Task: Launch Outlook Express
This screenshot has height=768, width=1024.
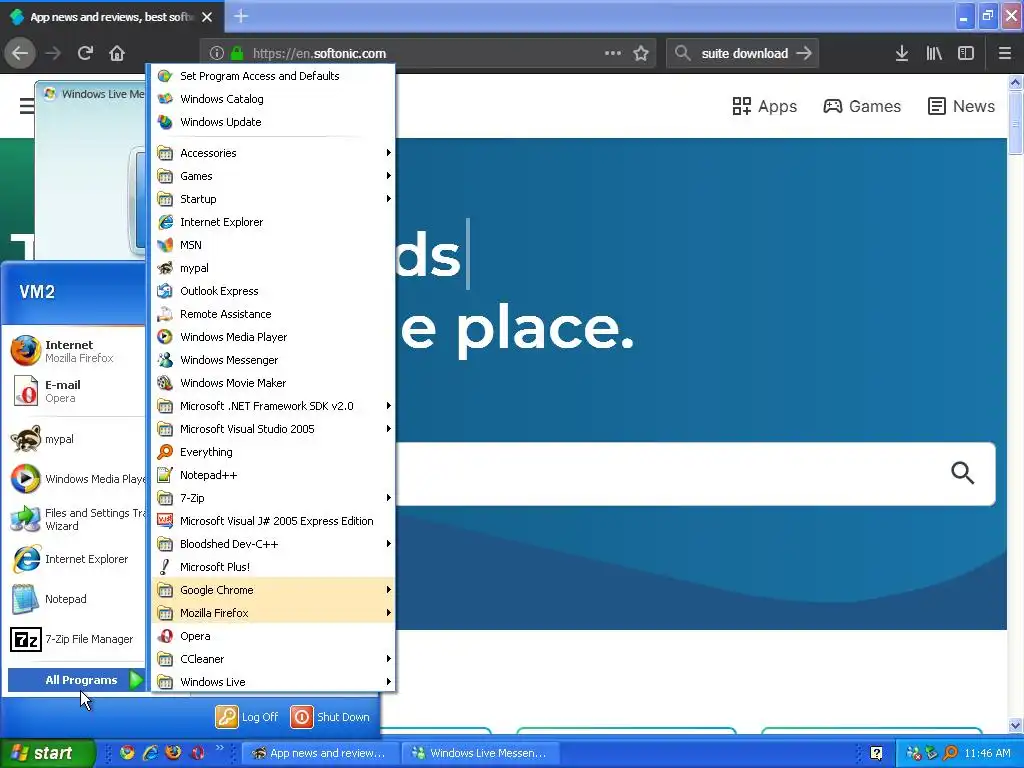Action: pos(273,291)
